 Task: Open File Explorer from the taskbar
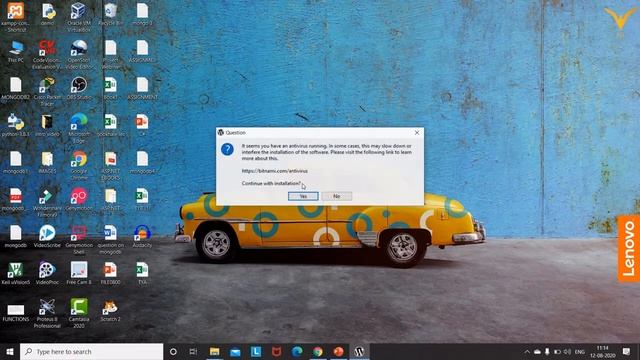pos(215,351)
